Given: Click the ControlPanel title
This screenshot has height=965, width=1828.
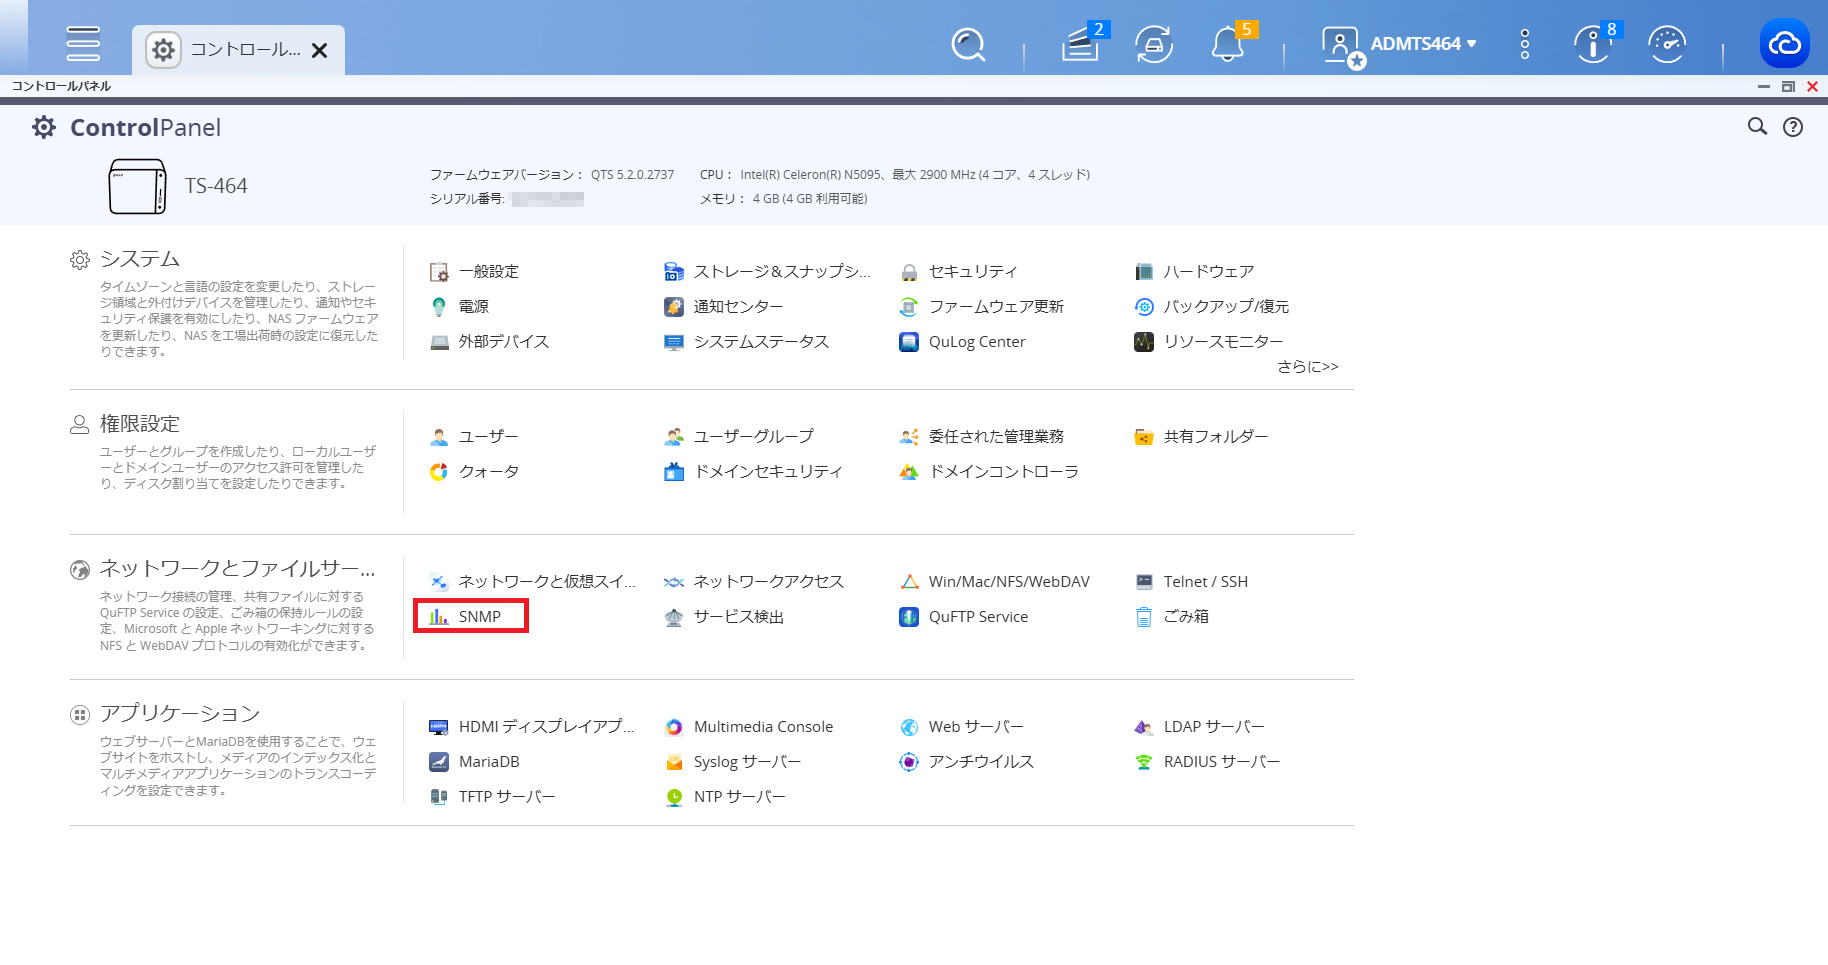Looking at the screenshot, I should [x=145, y=128].
